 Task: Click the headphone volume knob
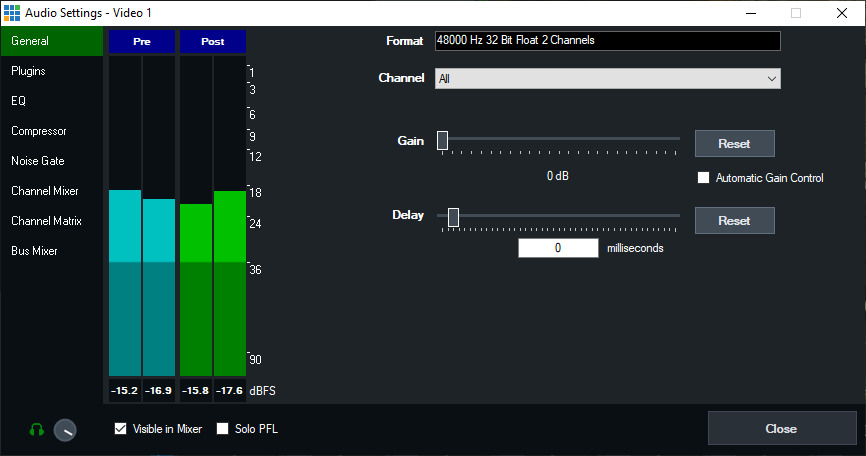65,429
